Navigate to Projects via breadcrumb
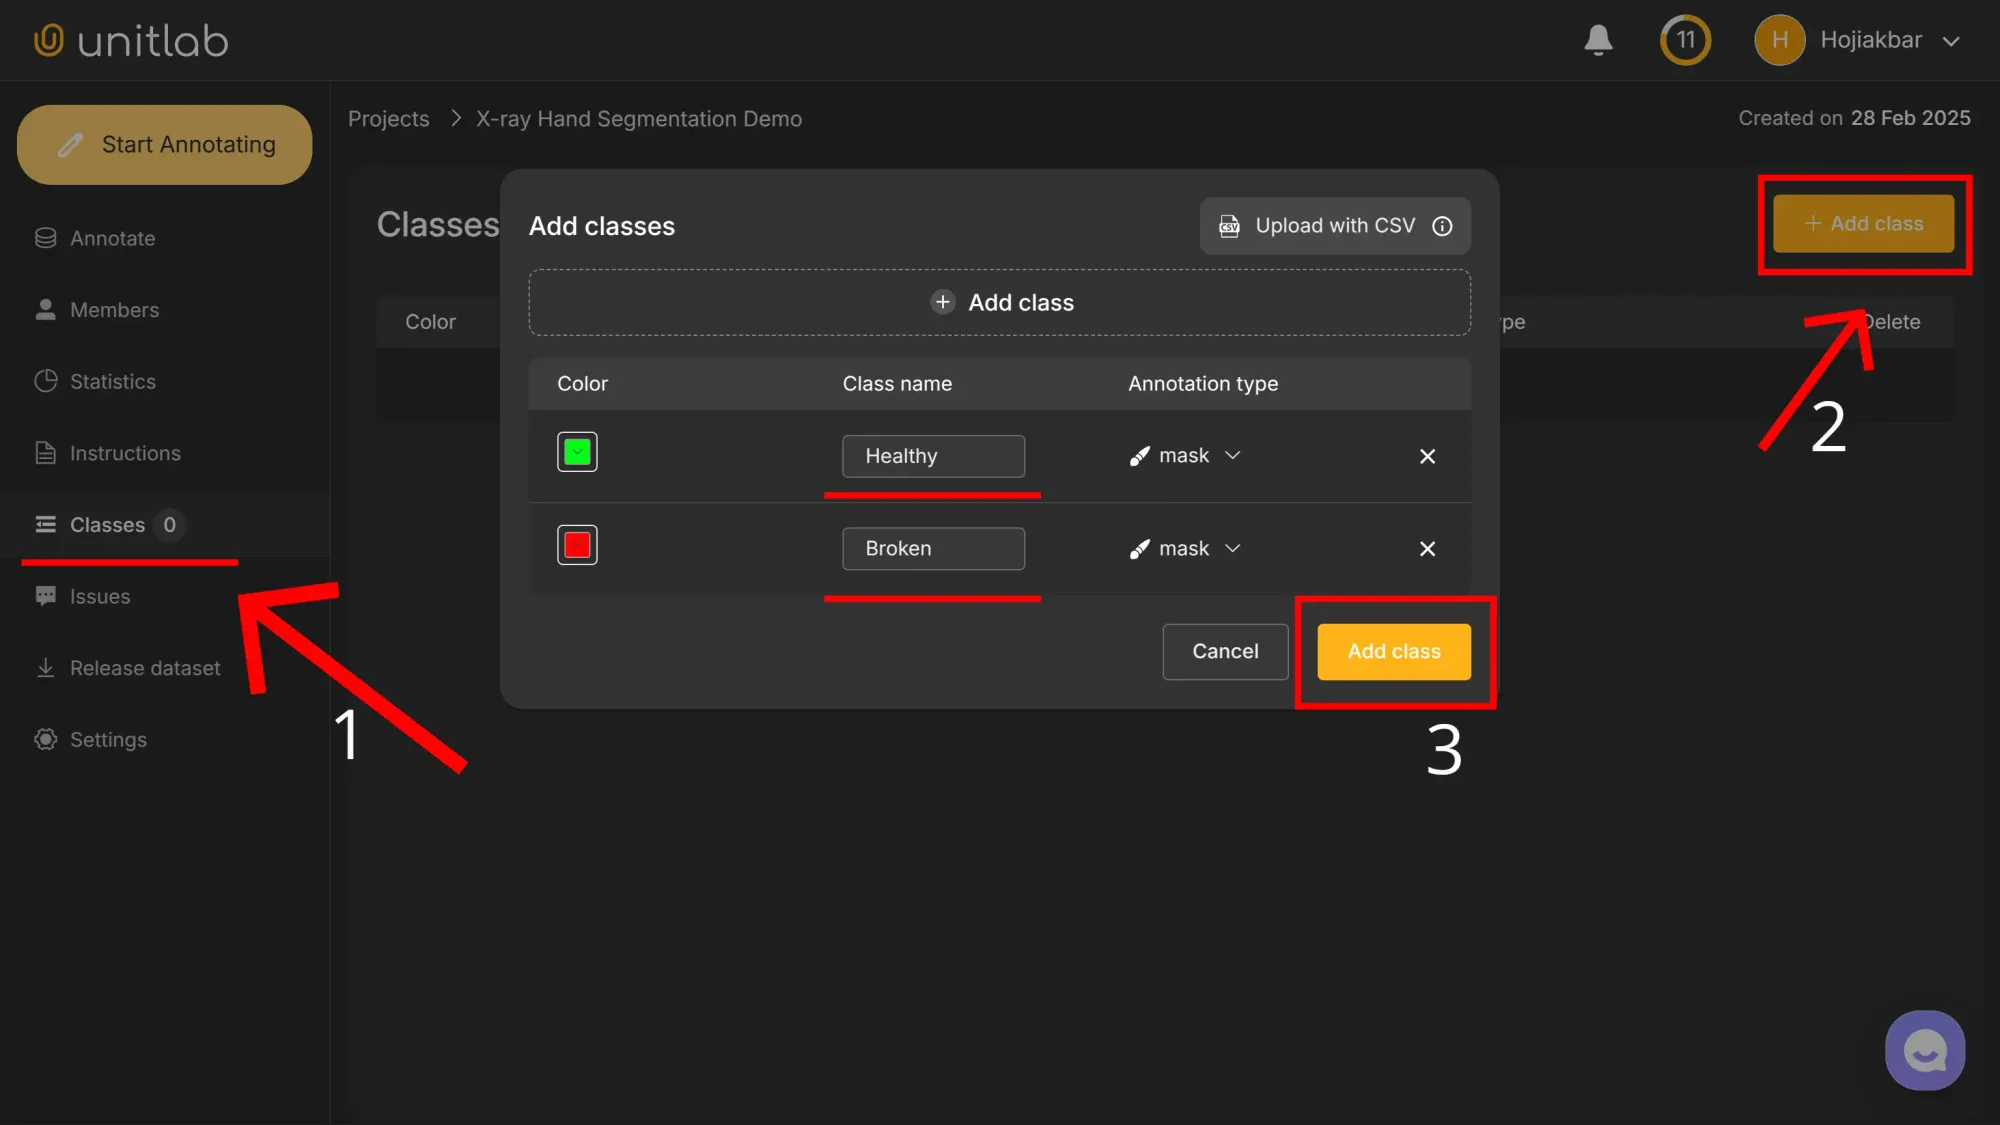Image resolution: width=2000 pixels, height=1125 pixels. click(x=388, y=118)
